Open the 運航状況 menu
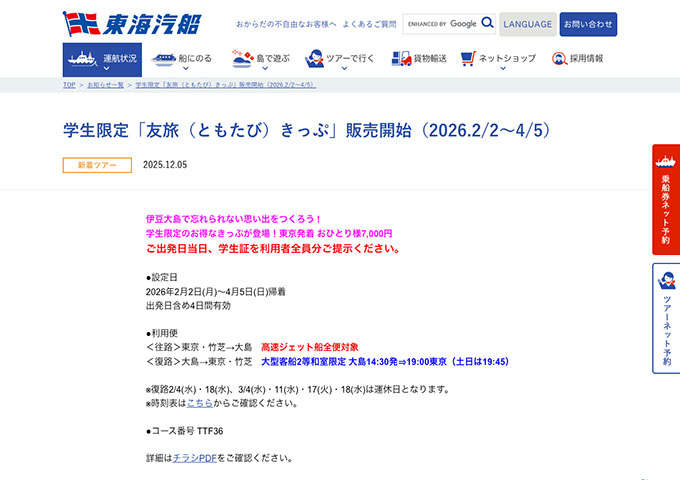This screenshot has width=680, height=480. (102, 60)
